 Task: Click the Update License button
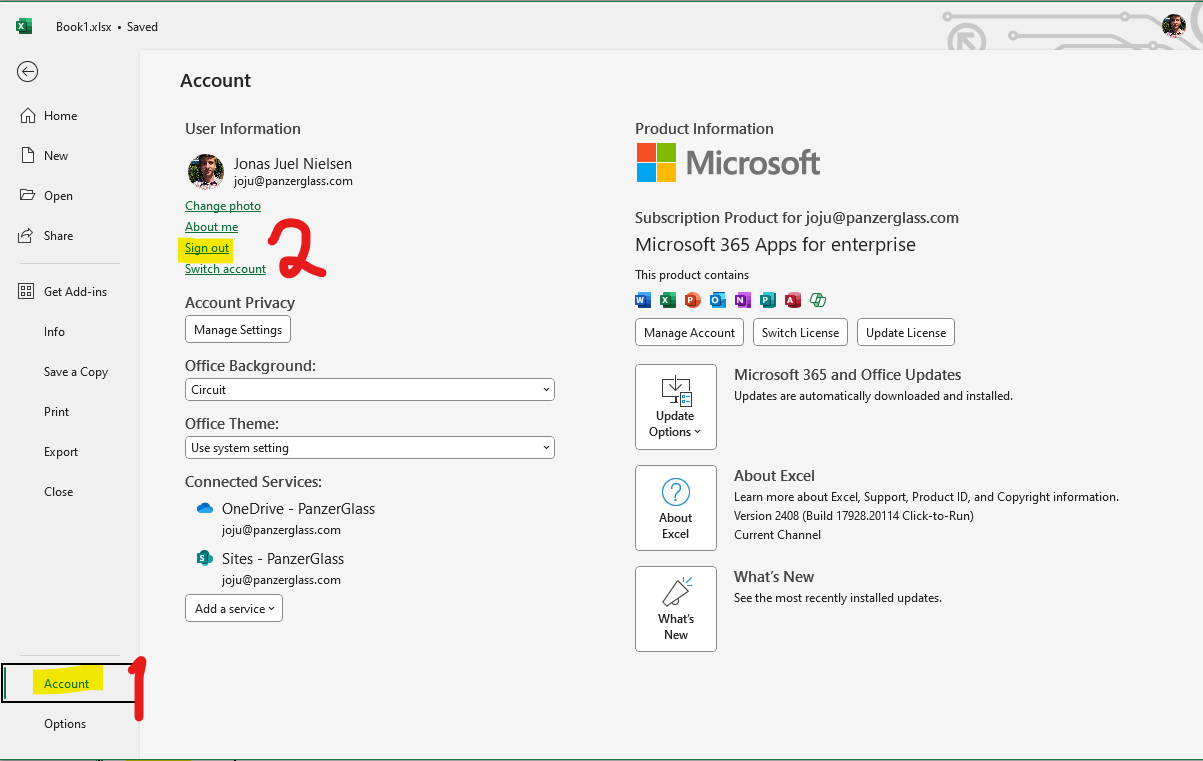906,332
